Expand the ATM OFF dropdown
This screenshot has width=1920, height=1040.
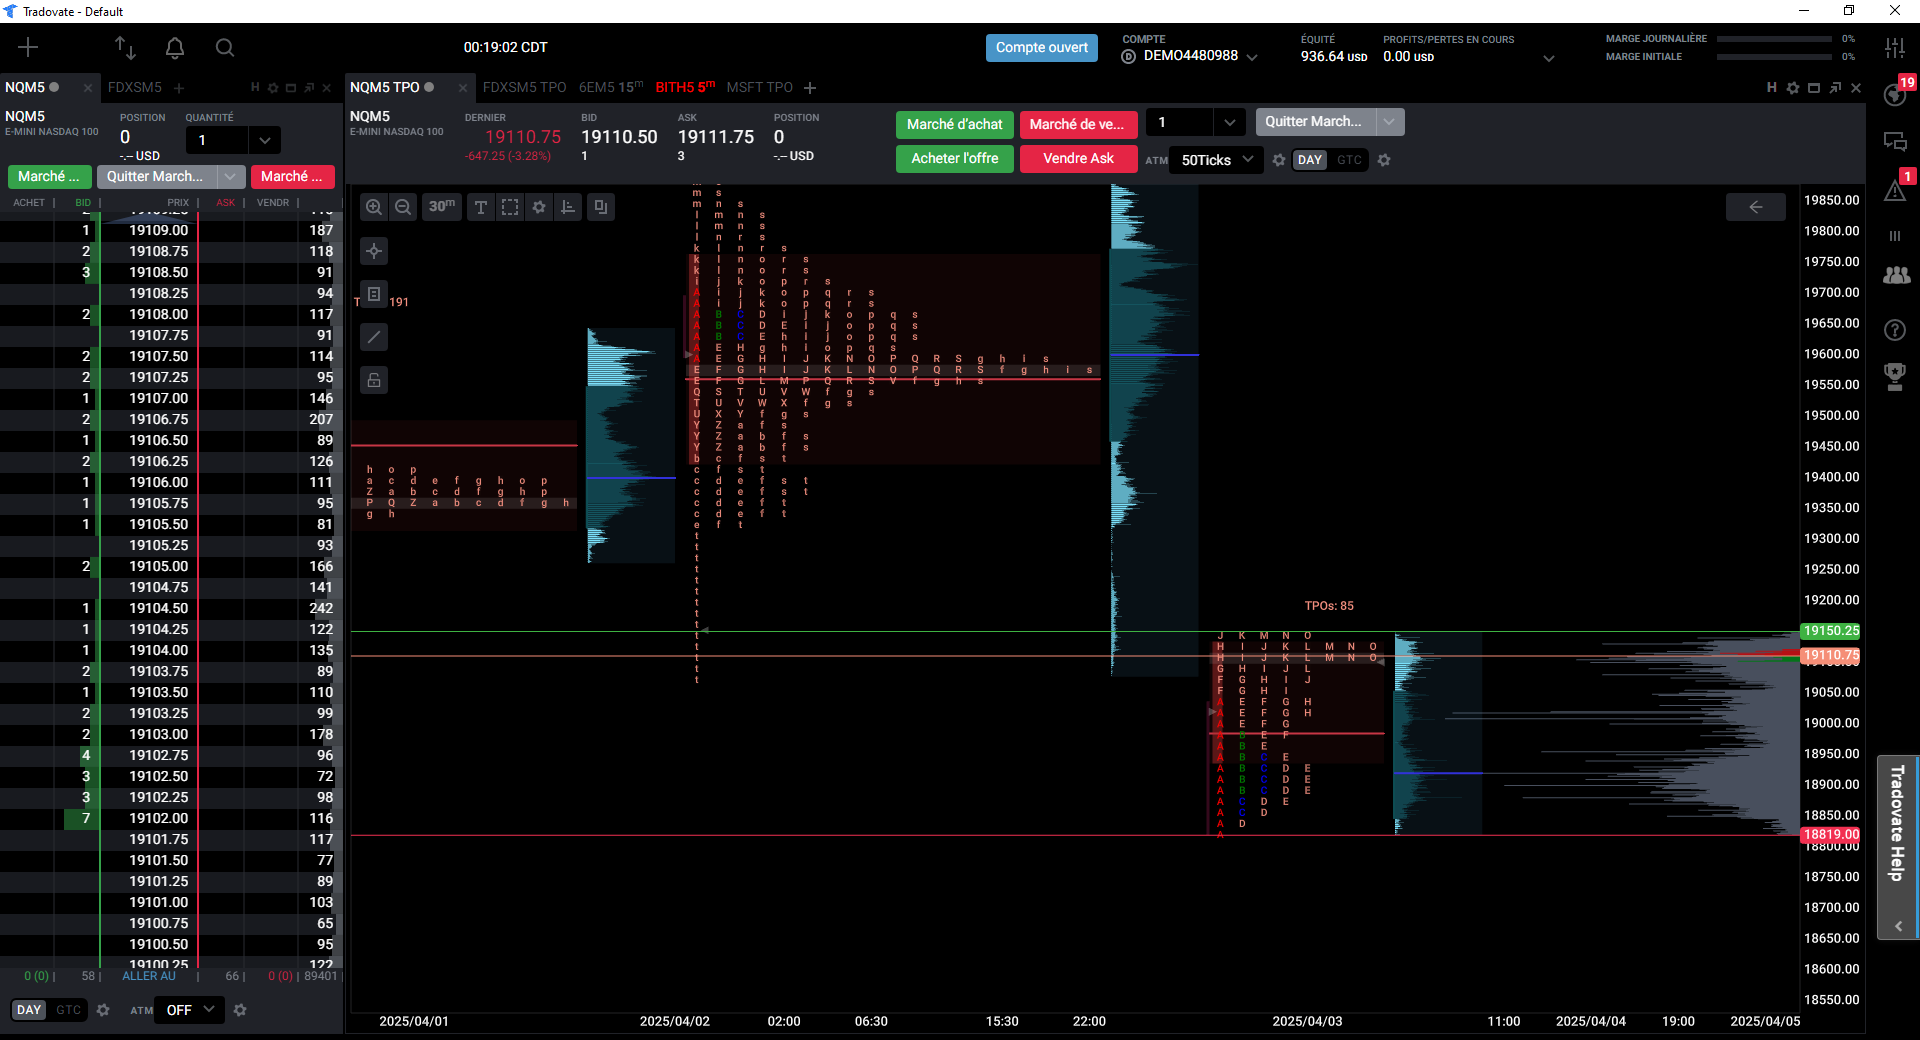pos(190,1010)
